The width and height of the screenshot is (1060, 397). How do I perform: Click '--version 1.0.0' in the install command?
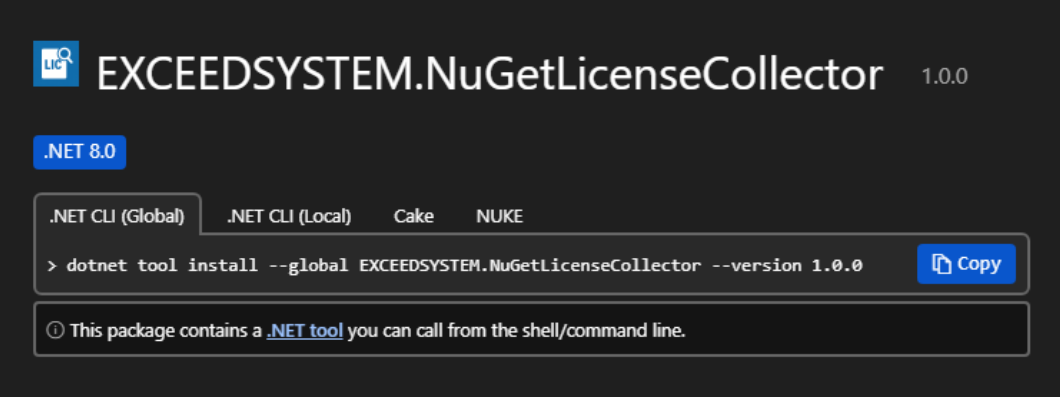click(x=788, y=265)
